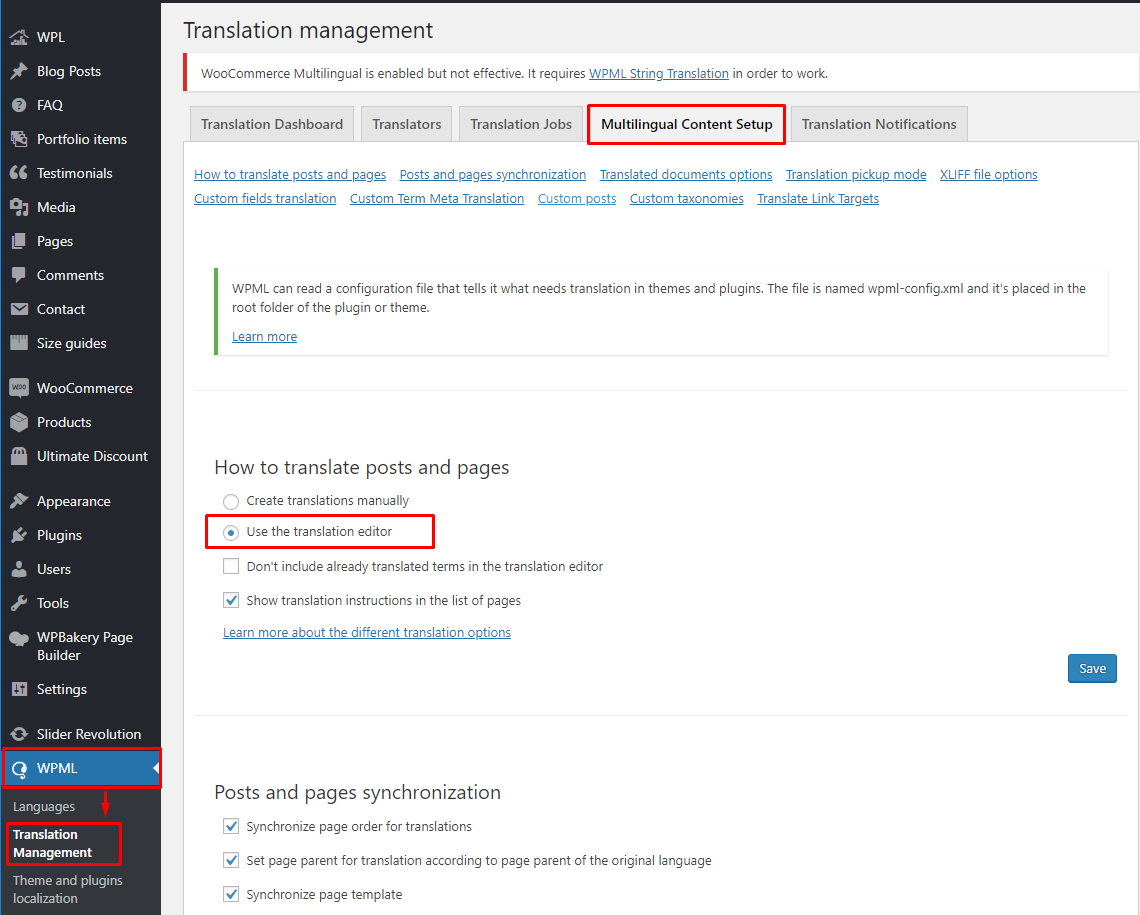Uncheck Show translation instructions checkbox

click(x=230, y=600)
